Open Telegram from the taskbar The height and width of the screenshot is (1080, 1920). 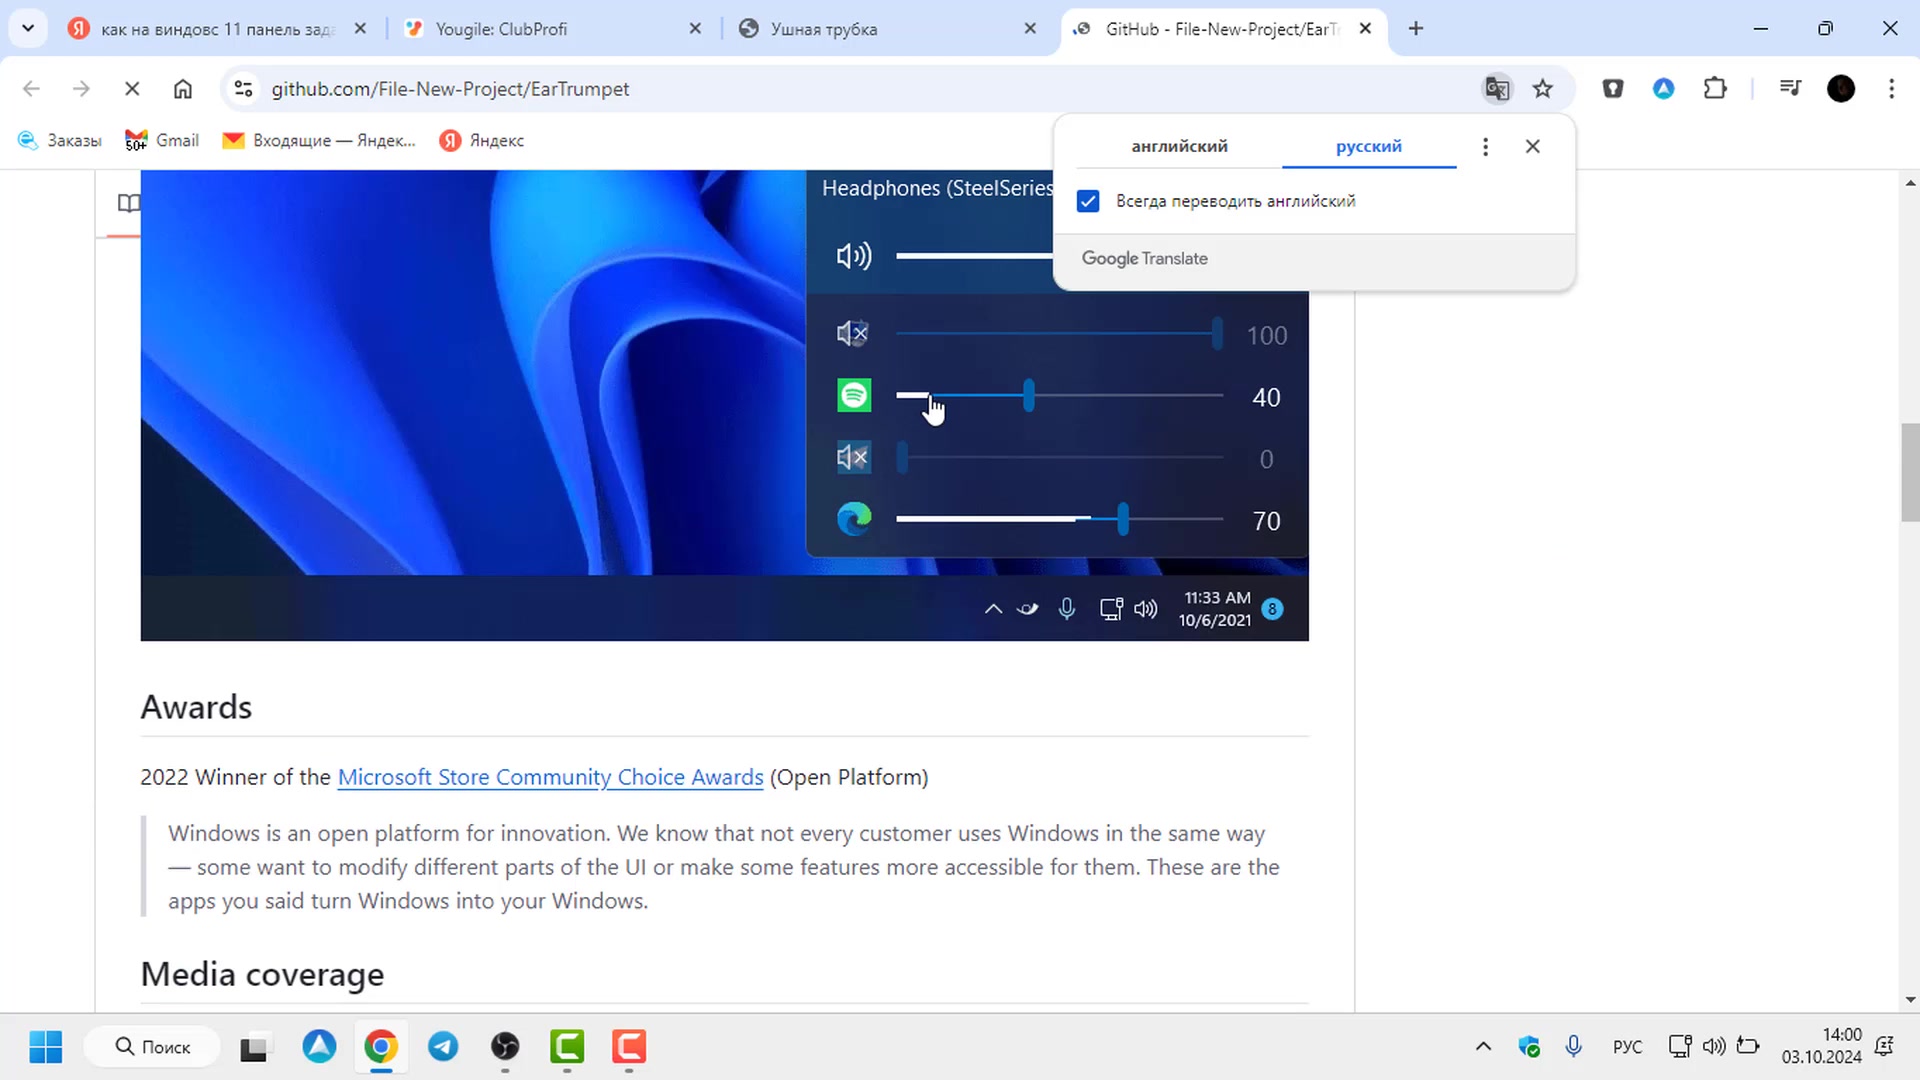click(443, 1047)
